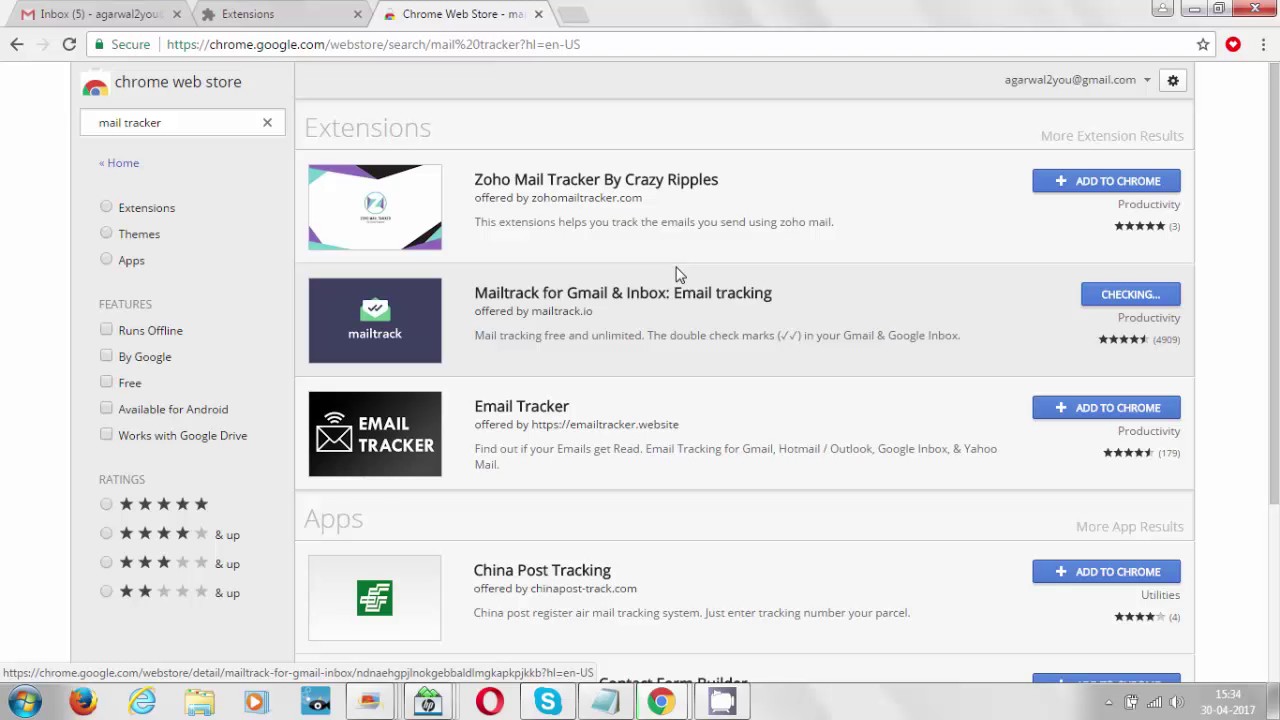Reload the current page
The image size is (1280, 720).
coord(69,44)
